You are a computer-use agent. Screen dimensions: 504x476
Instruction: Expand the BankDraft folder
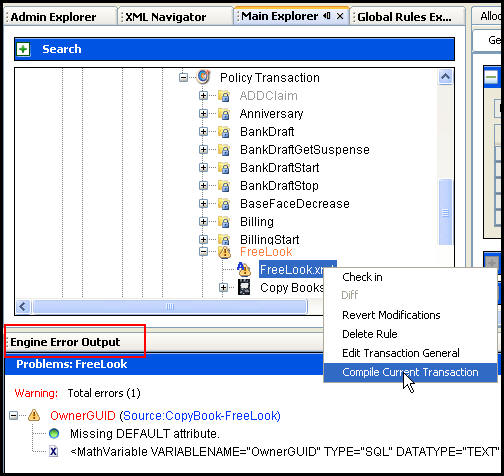pyautogui.click(x=203, y=132)
